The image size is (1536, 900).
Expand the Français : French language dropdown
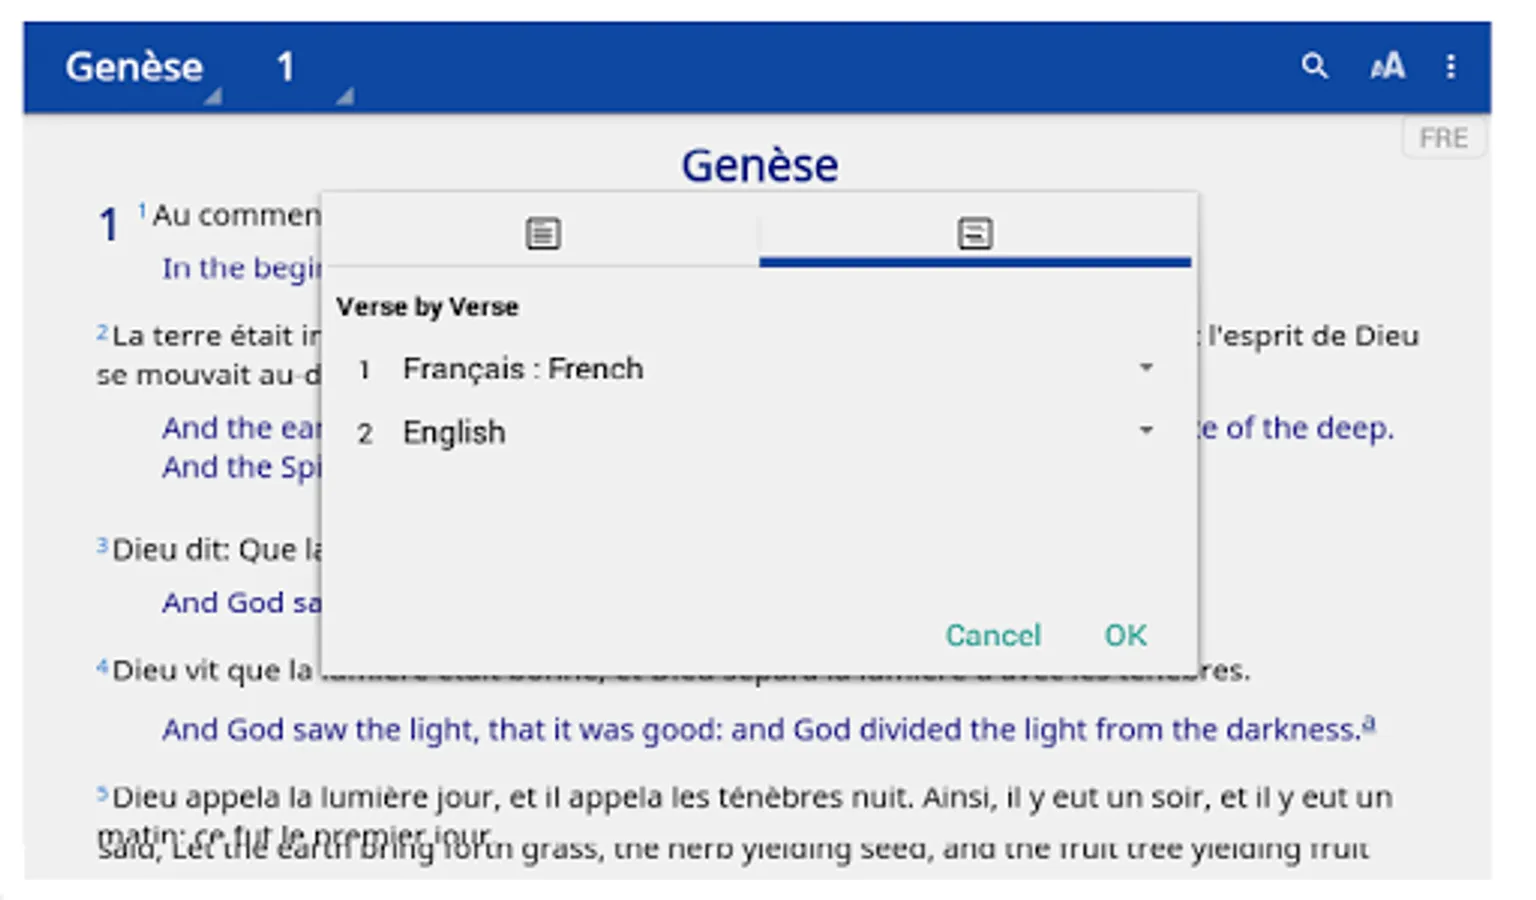tap(1146, 368)
